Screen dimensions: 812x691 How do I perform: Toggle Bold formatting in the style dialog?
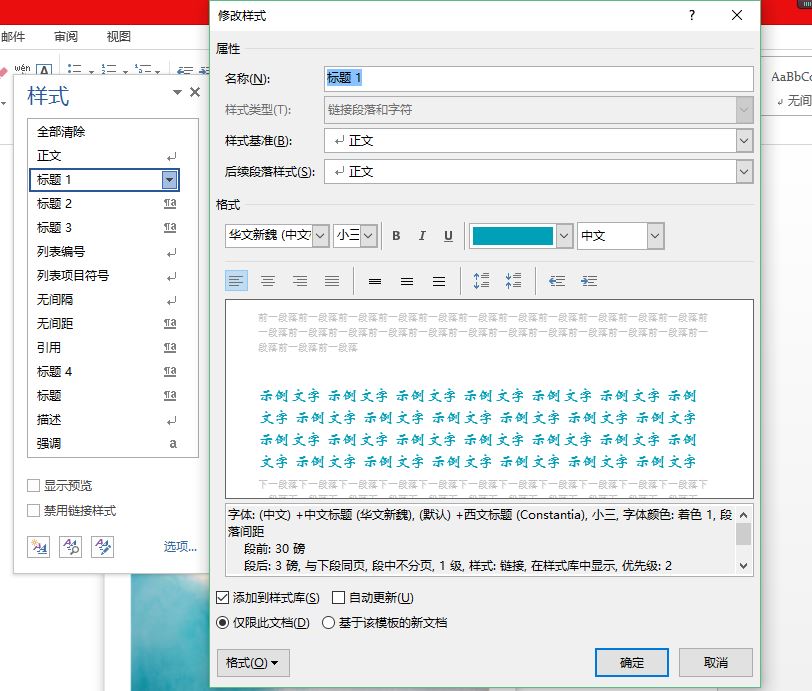[396, 236]
